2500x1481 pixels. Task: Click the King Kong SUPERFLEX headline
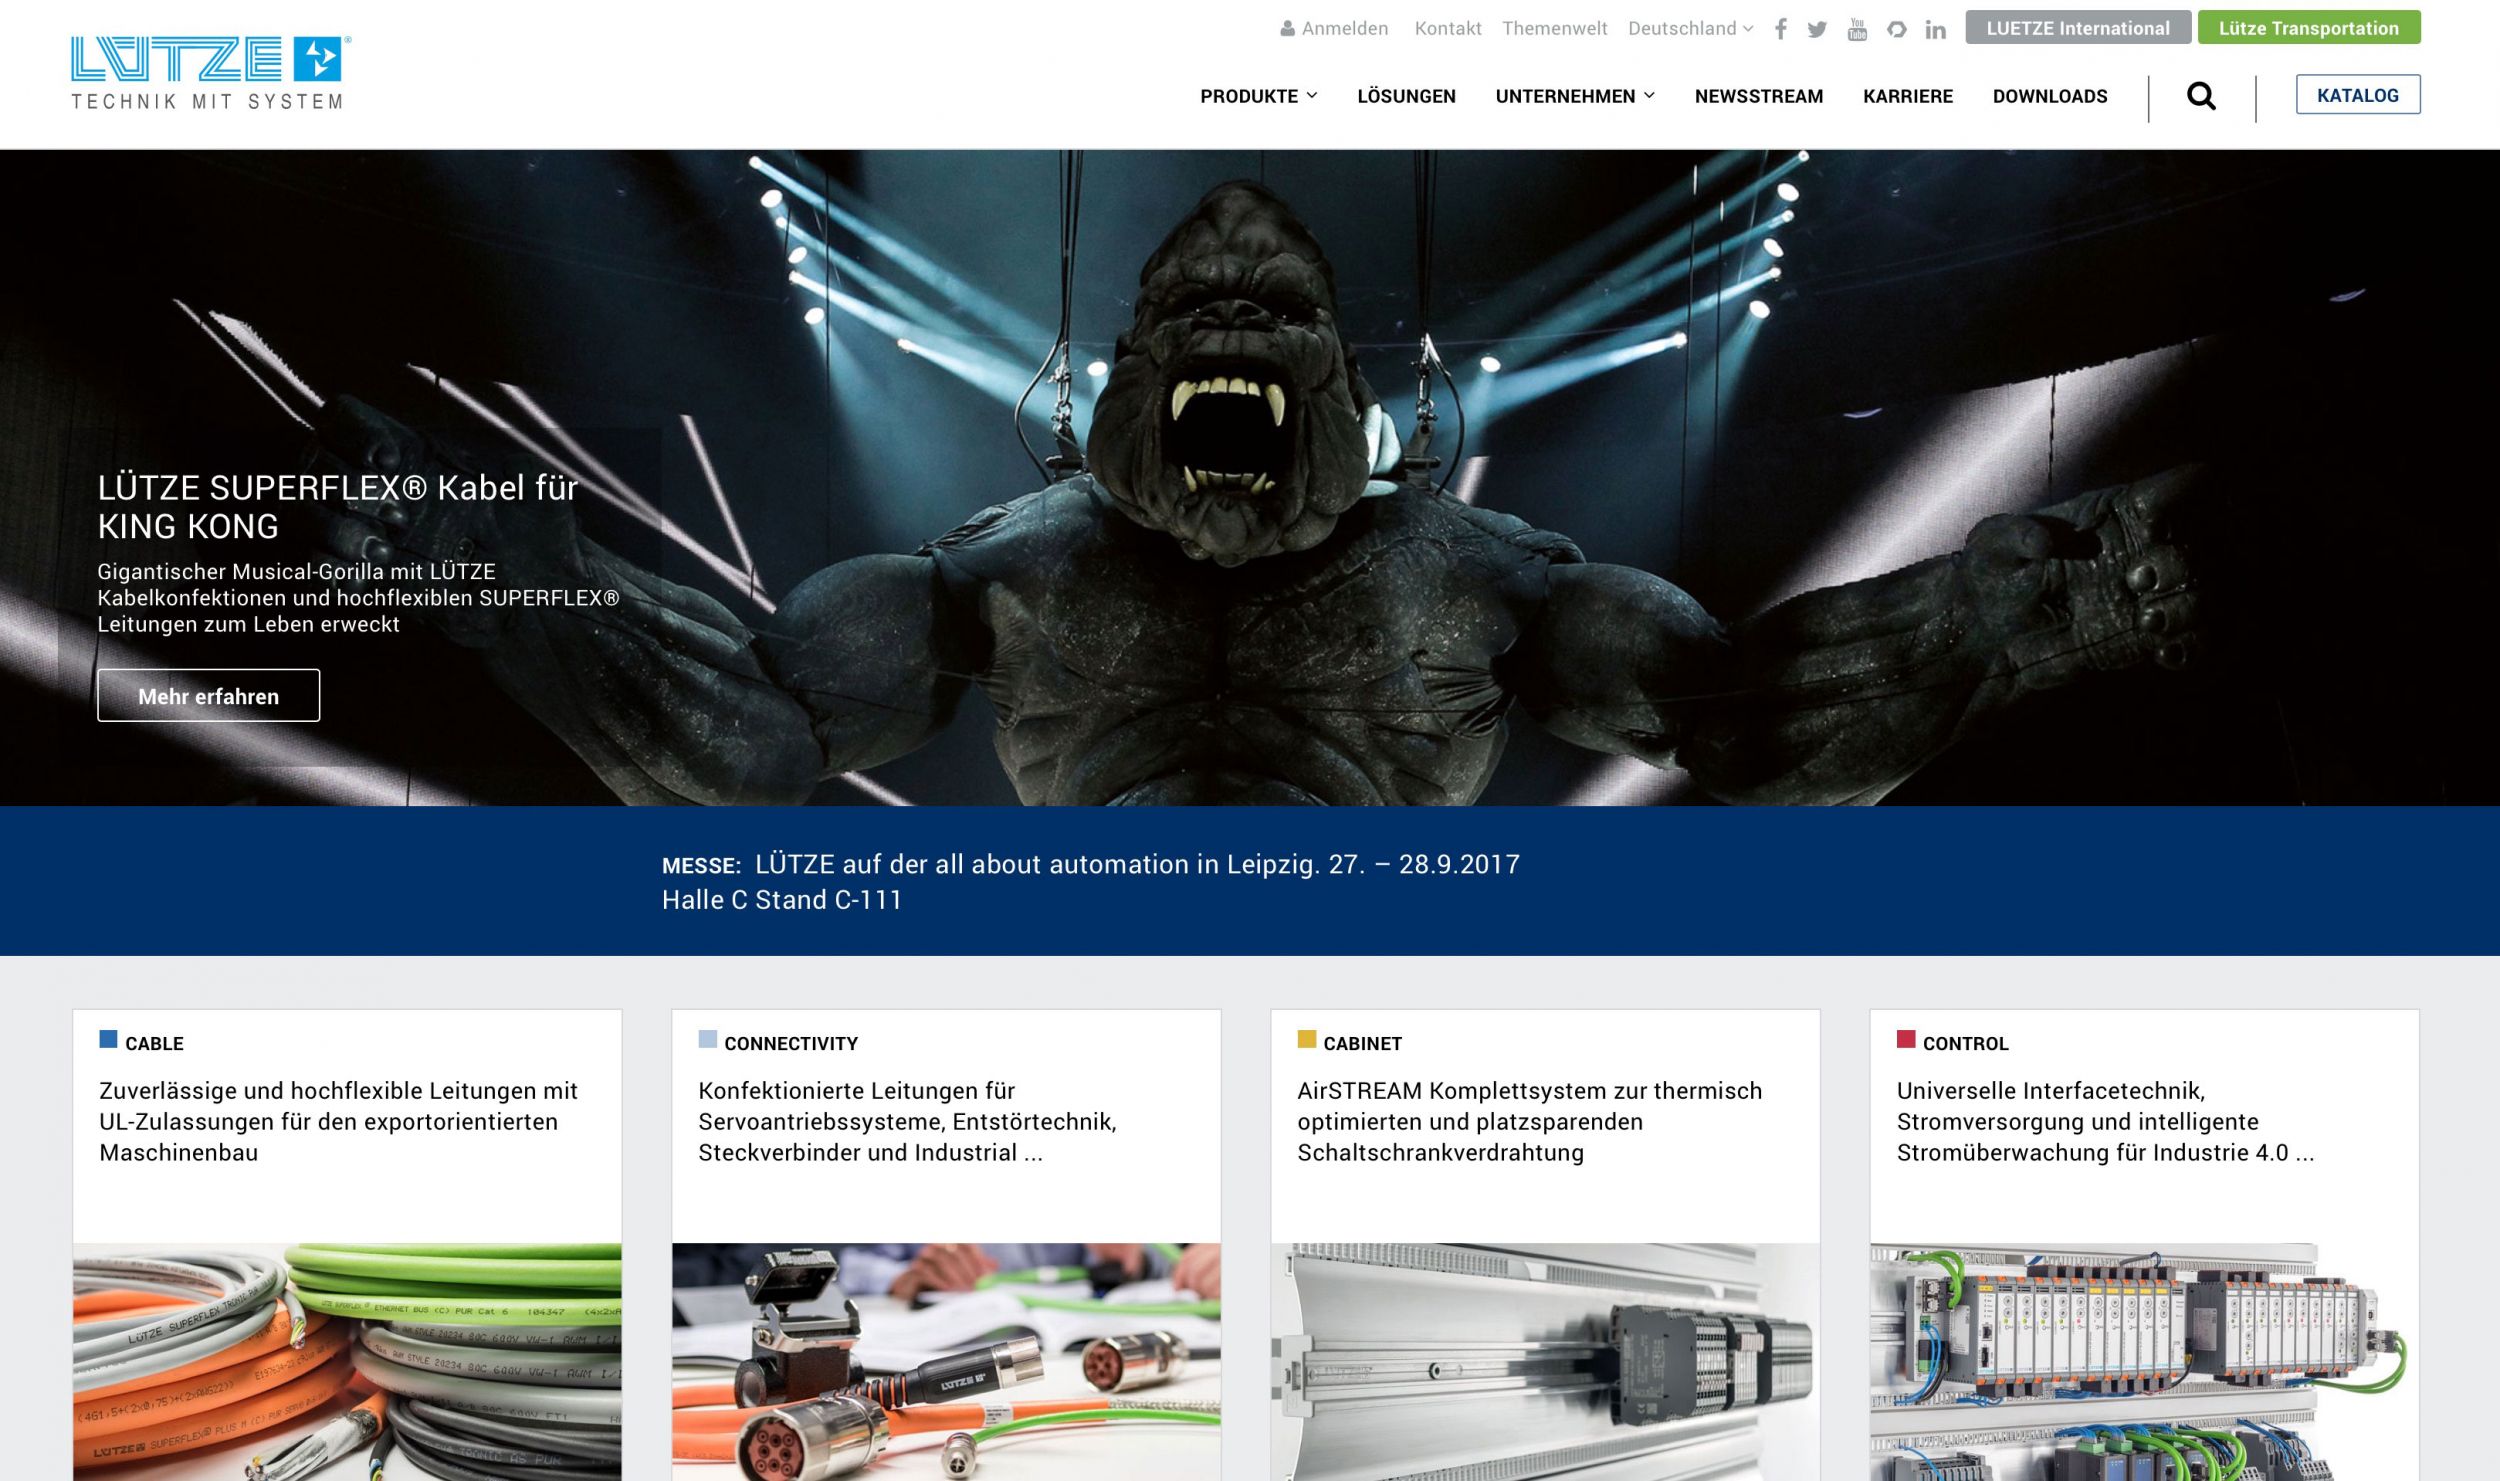pyautogui.click(x=337, y=507)
